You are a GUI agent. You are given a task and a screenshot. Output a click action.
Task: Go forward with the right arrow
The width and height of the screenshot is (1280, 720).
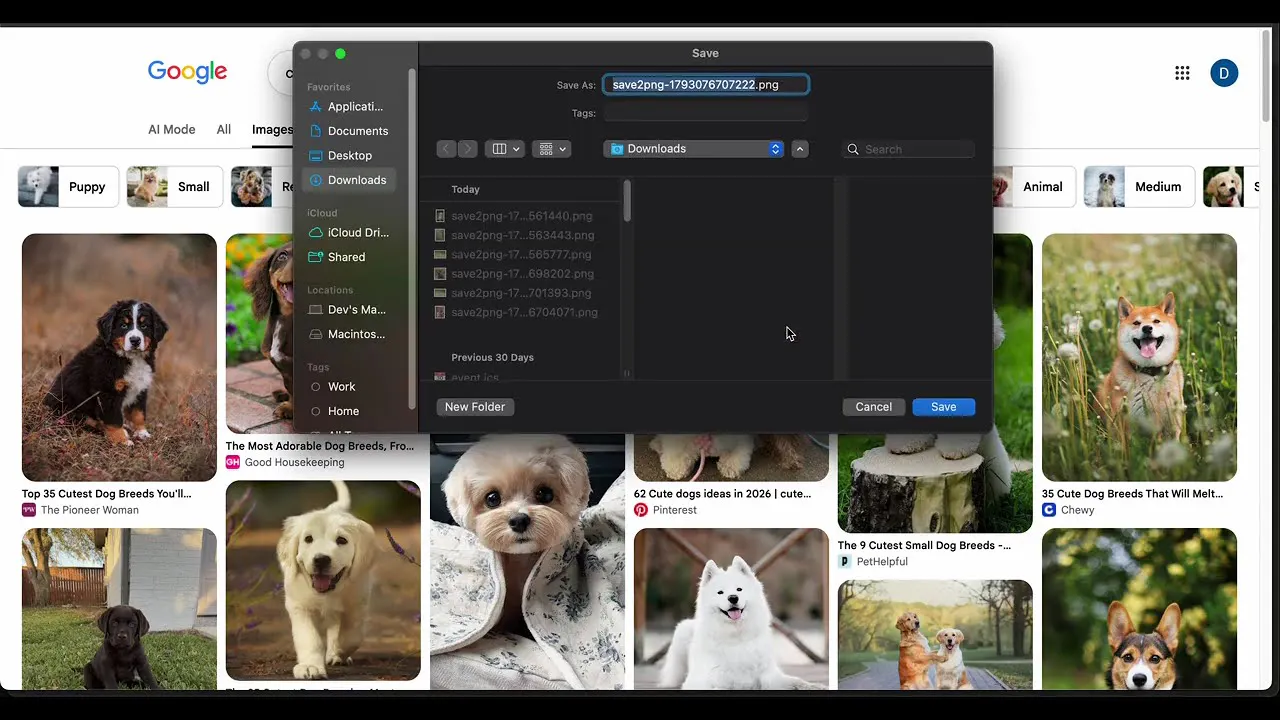[467, 149]
